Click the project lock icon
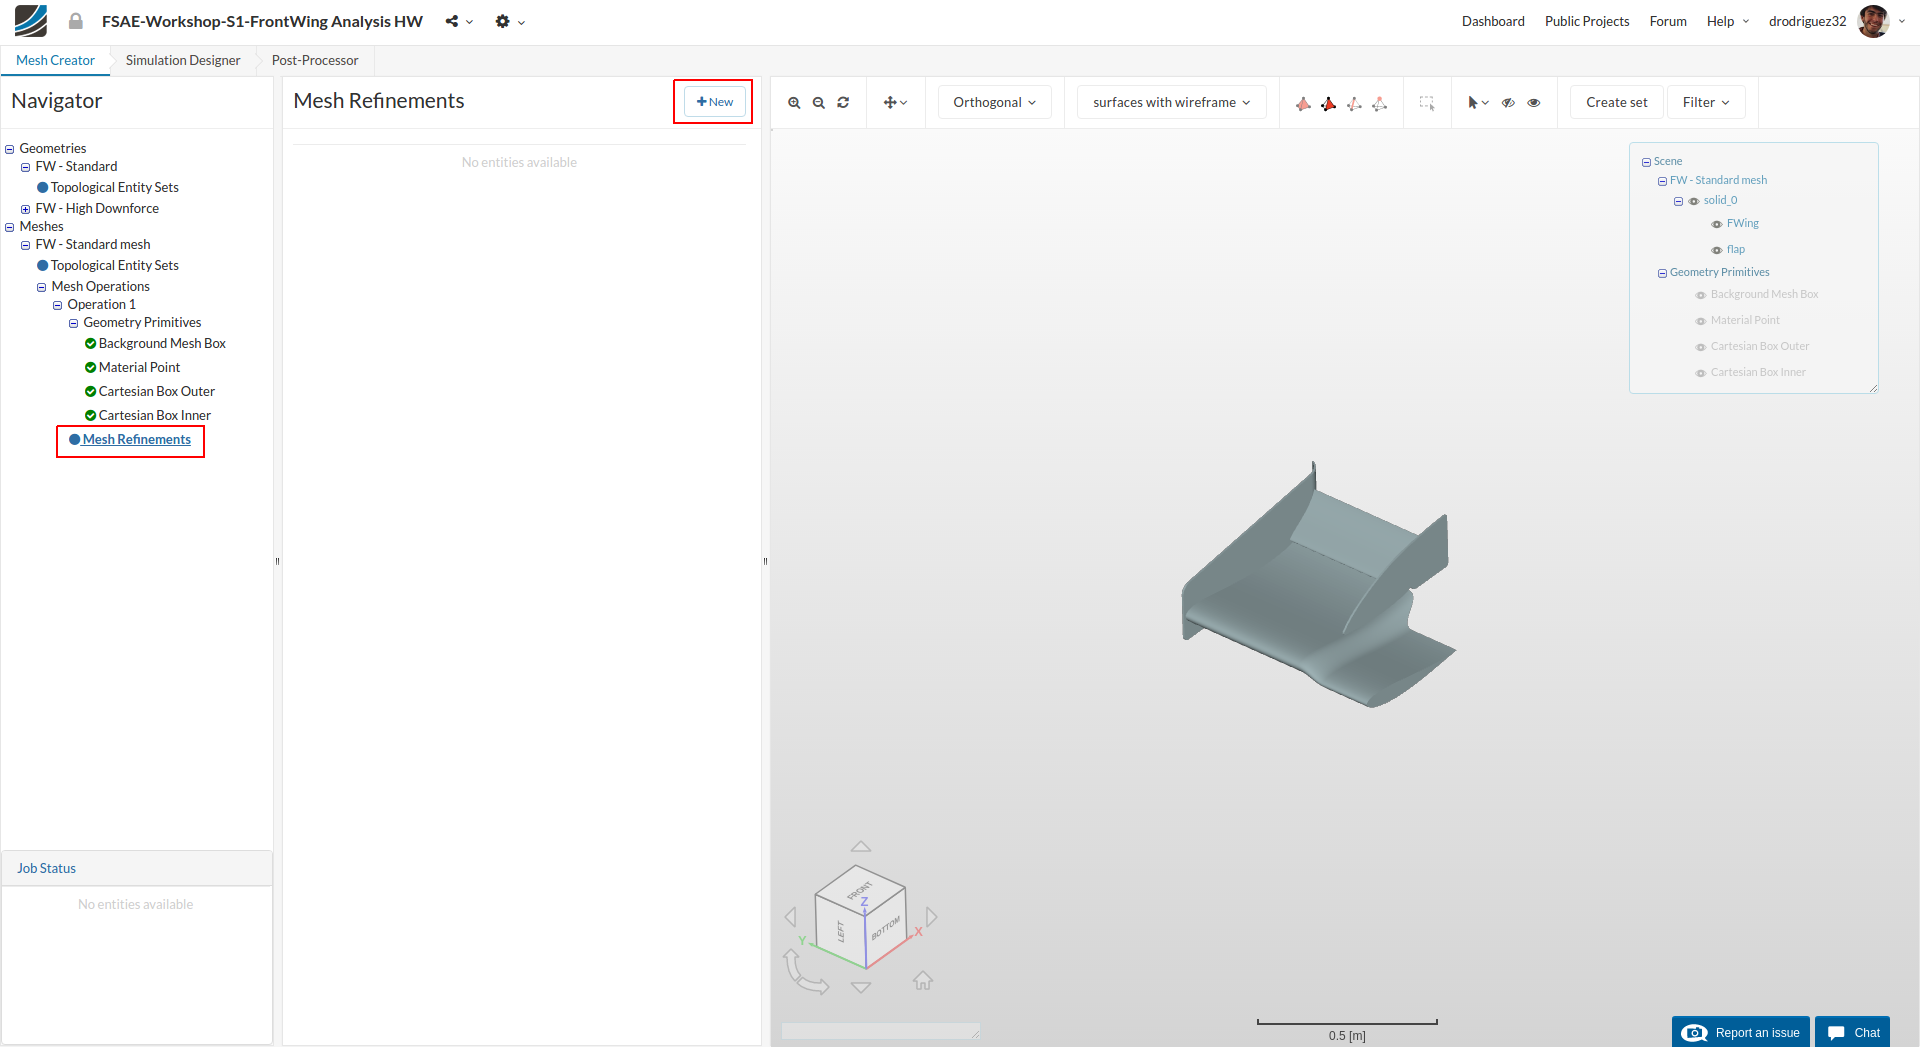The image size is (1920, 1047). pyautogui.click(x=76, y=21)
